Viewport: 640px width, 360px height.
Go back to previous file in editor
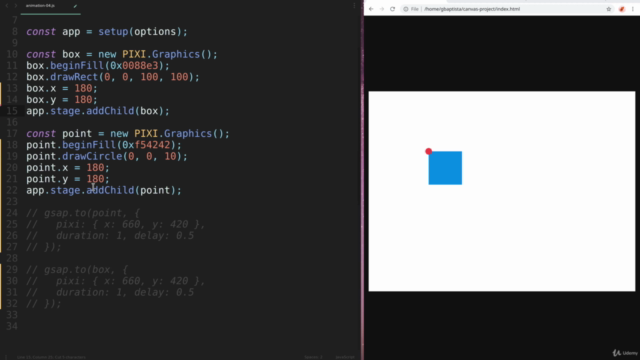7,6
